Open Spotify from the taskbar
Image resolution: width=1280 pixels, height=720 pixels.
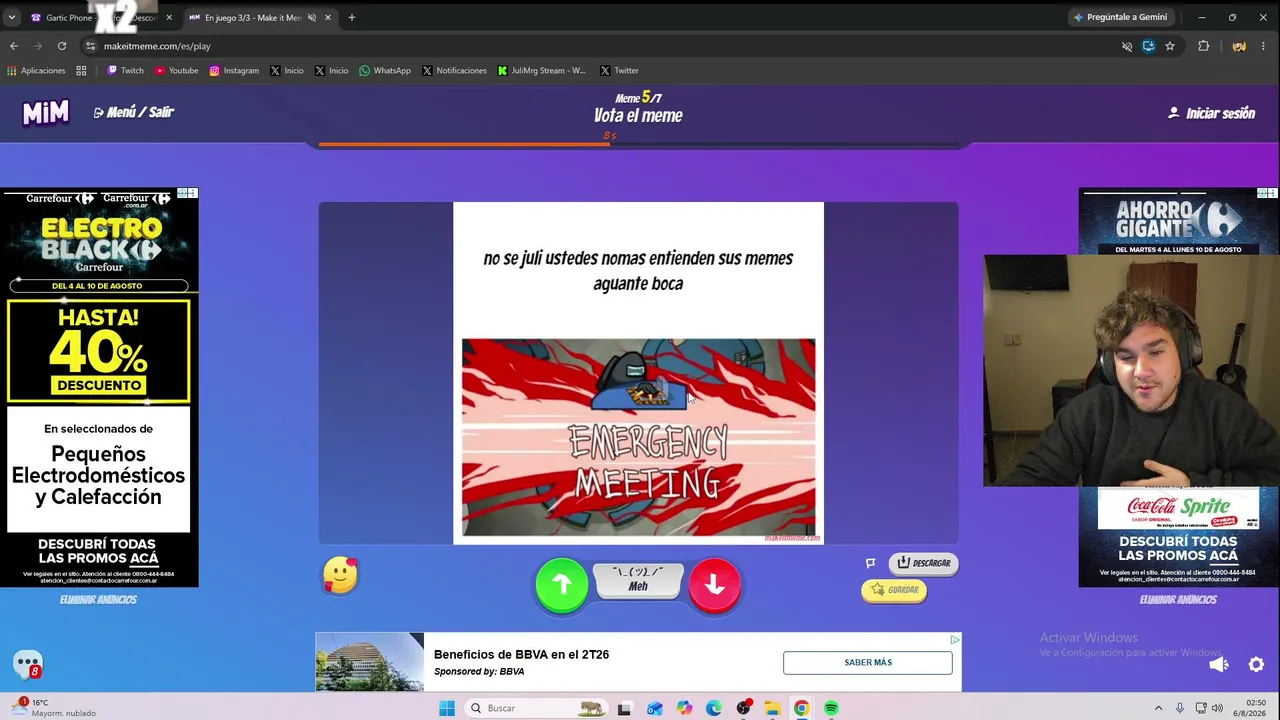pos(831,708)
